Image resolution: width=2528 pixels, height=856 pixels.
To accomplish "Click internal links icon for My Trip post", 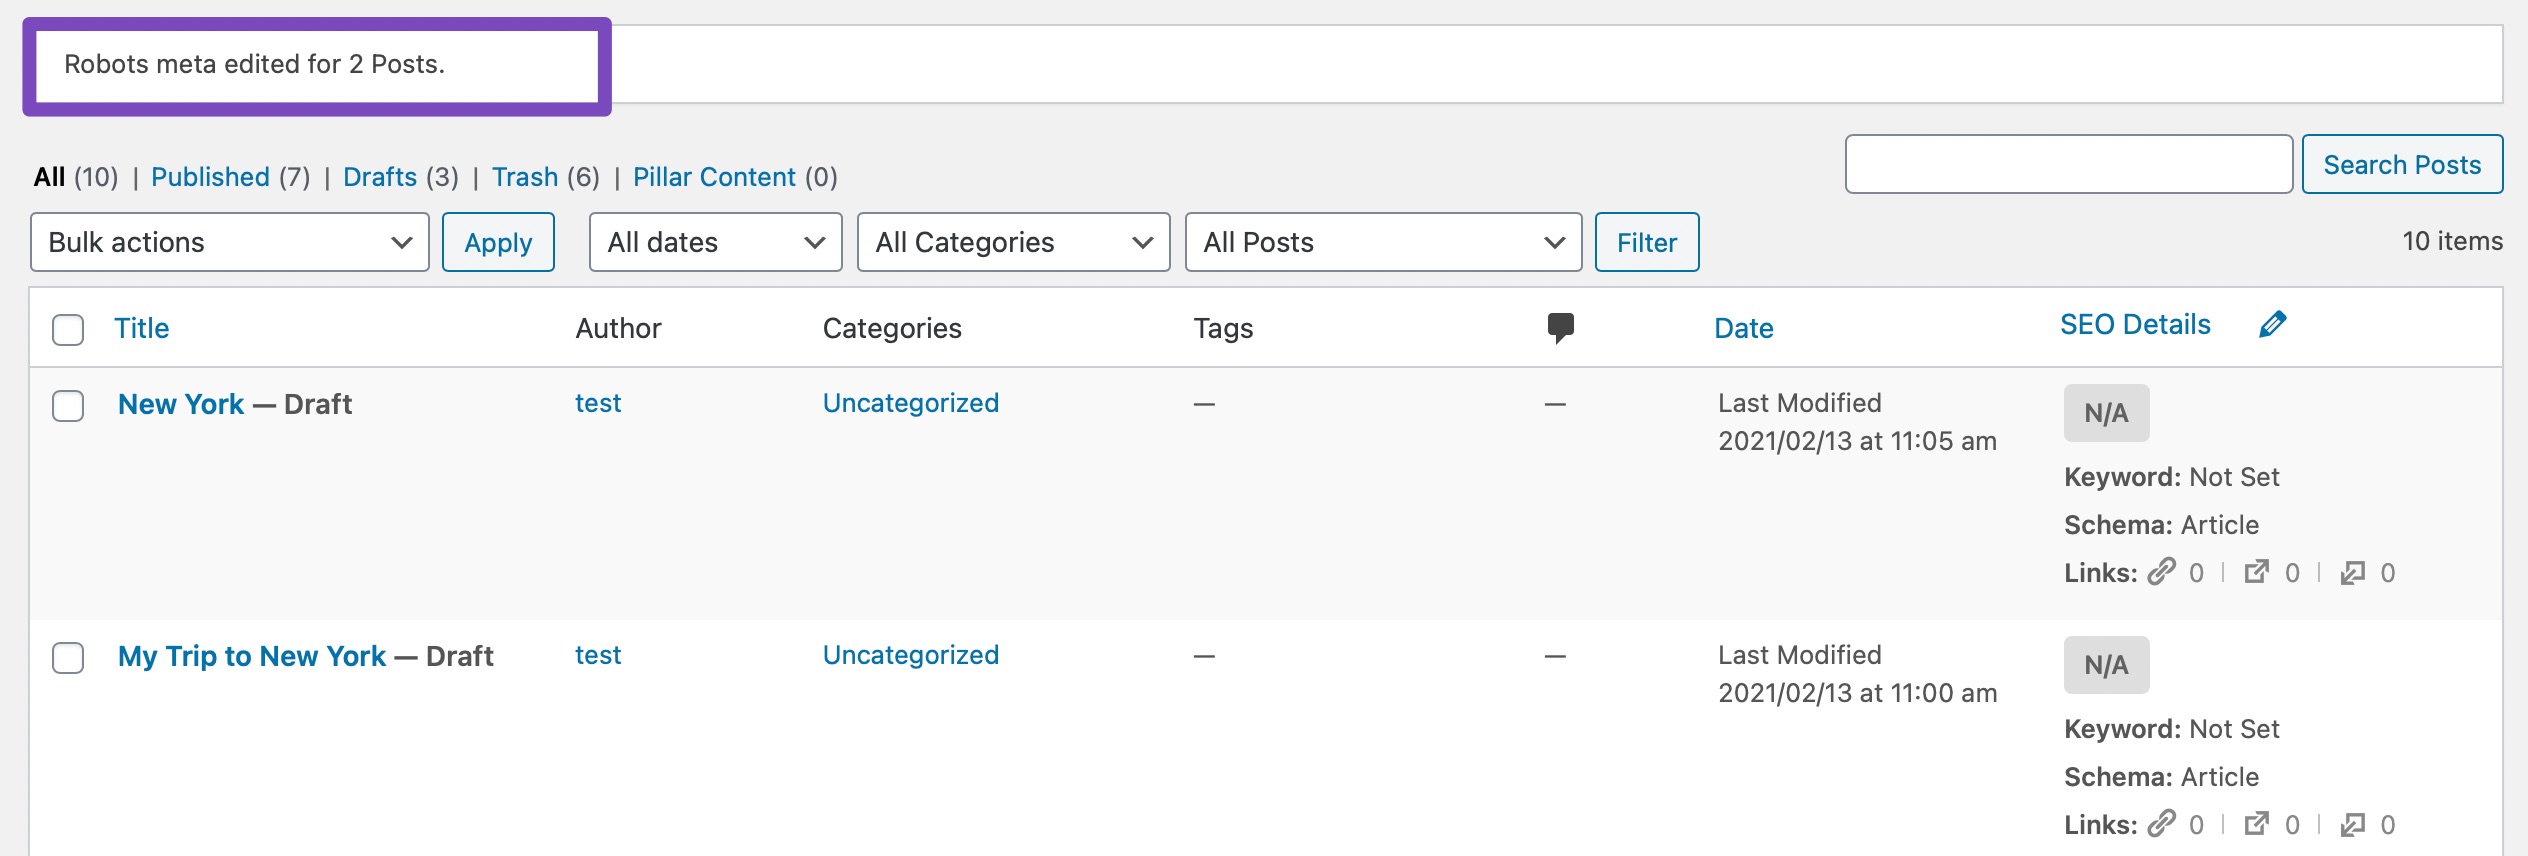I will click(x=2162, y=824).
